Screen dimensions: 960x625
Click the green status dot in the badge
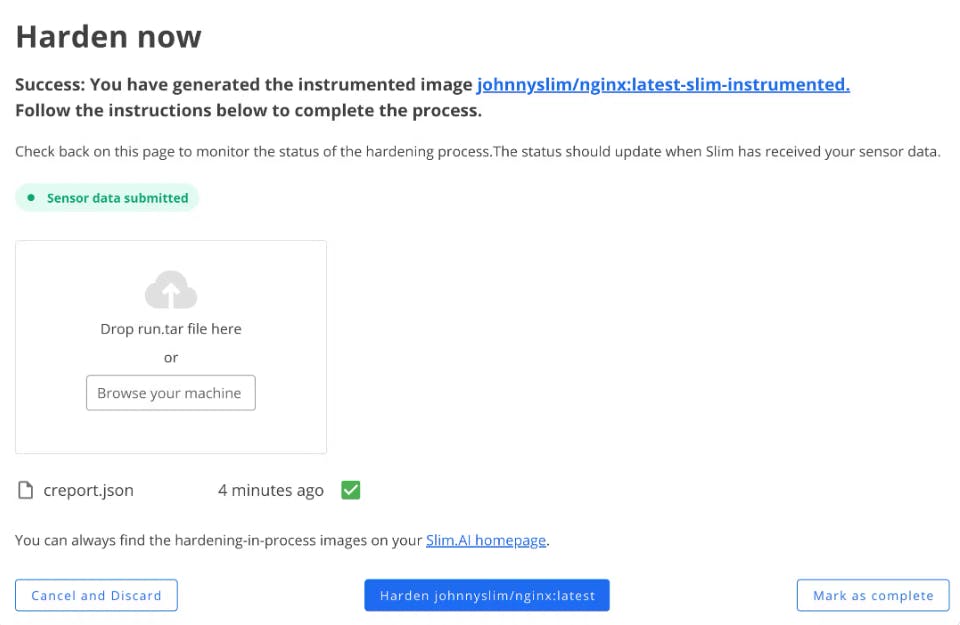click(31, 198)
